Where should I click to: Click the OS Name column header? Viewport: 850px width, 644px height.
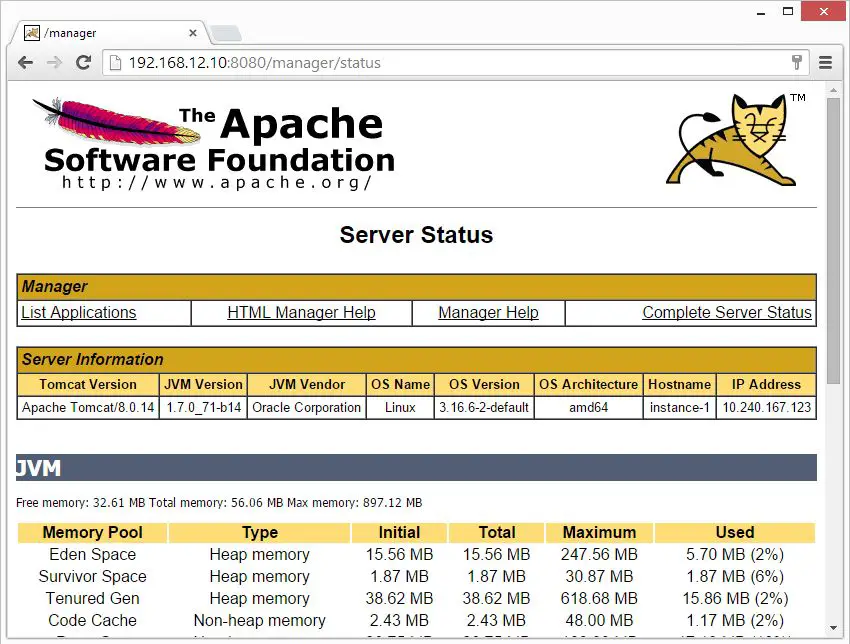(400, 384)
